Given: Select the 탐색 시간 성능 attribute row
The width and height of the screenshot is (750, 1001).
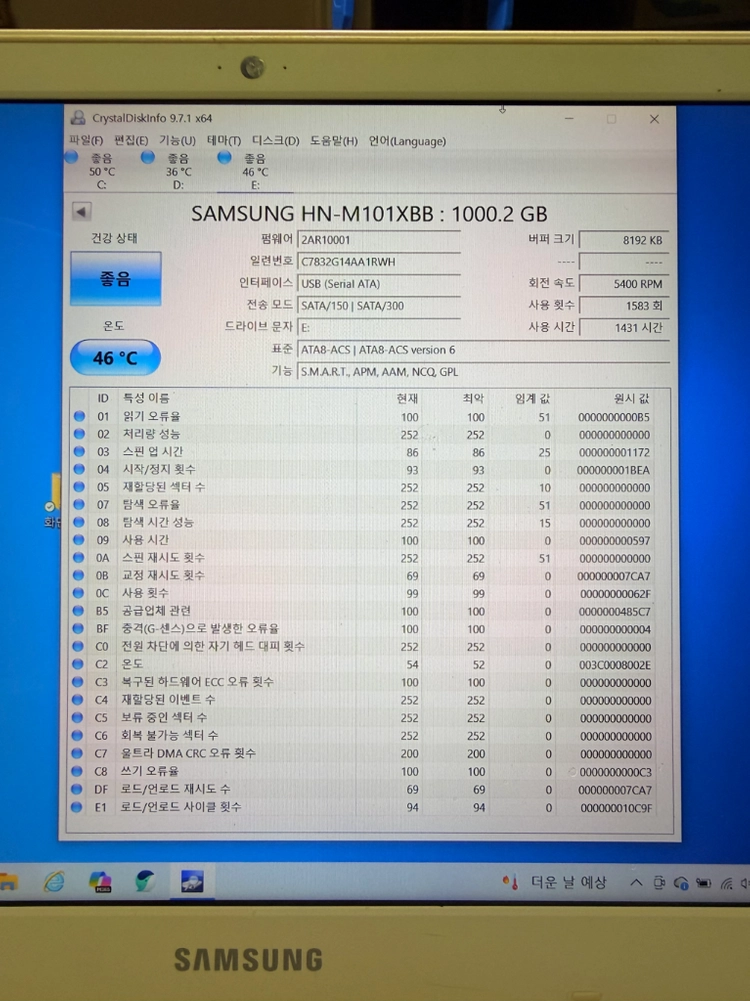Looking at the screenshot, I should [370, 523].
